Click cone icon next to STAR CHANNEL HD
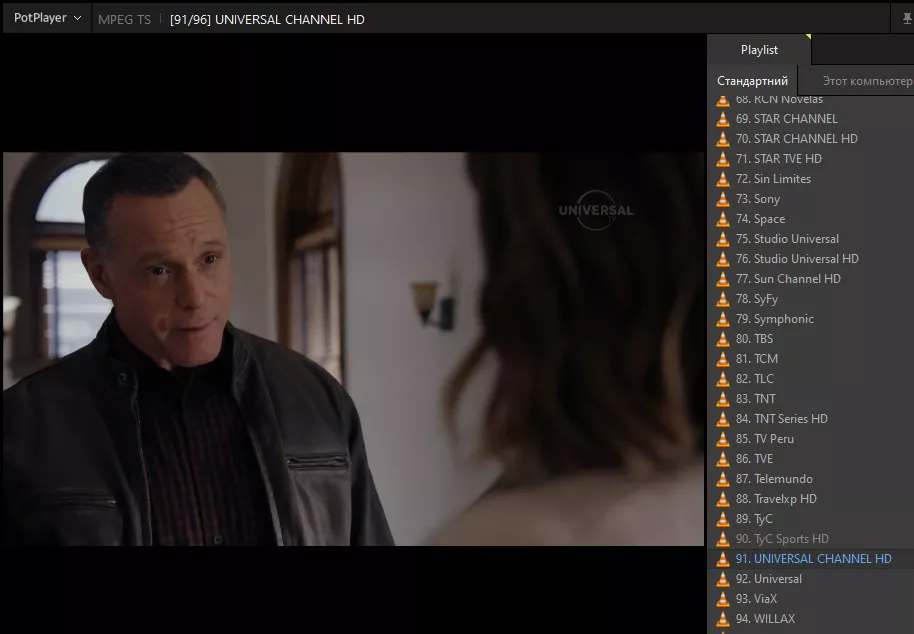The height and width of the screenshot is (634, 914). click(723, 139)
